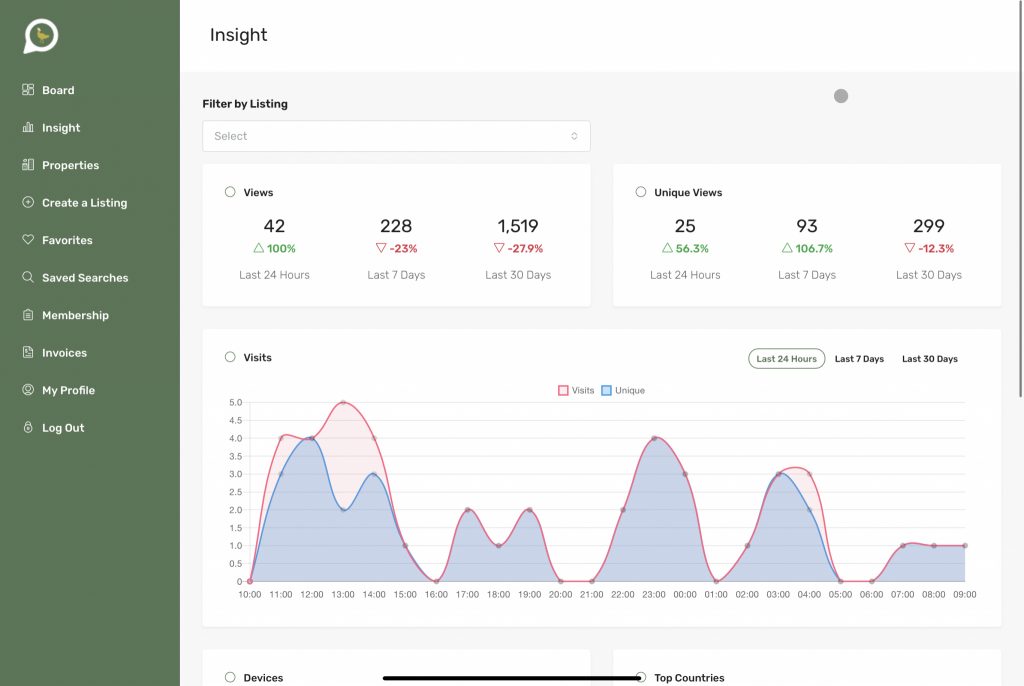Toggle the Unique legend series
Viewport: 1024px width, 686px height.
623,391
